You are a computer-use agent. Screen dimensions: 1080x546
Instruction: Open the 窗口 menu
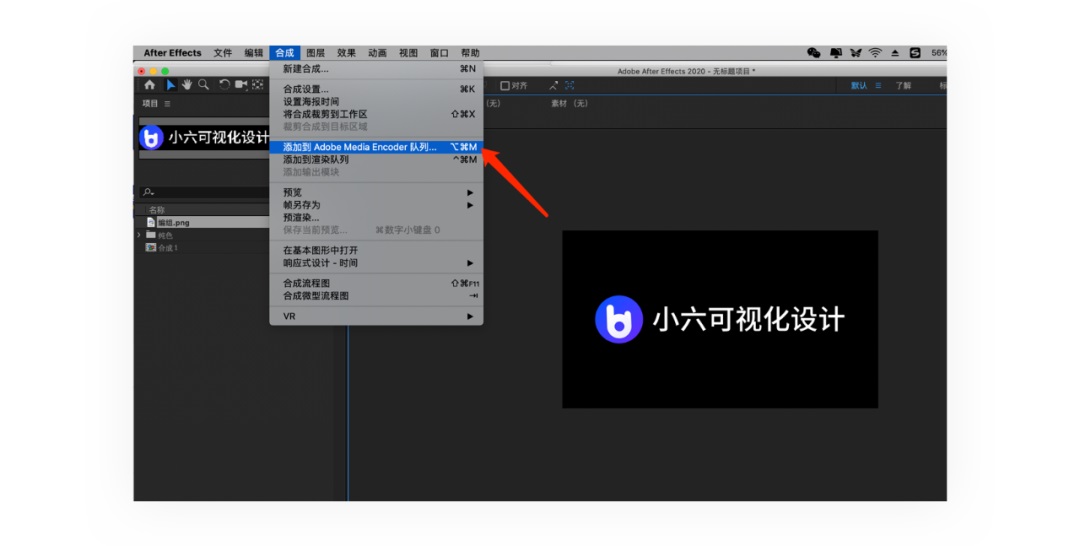[x=439, y=52]
